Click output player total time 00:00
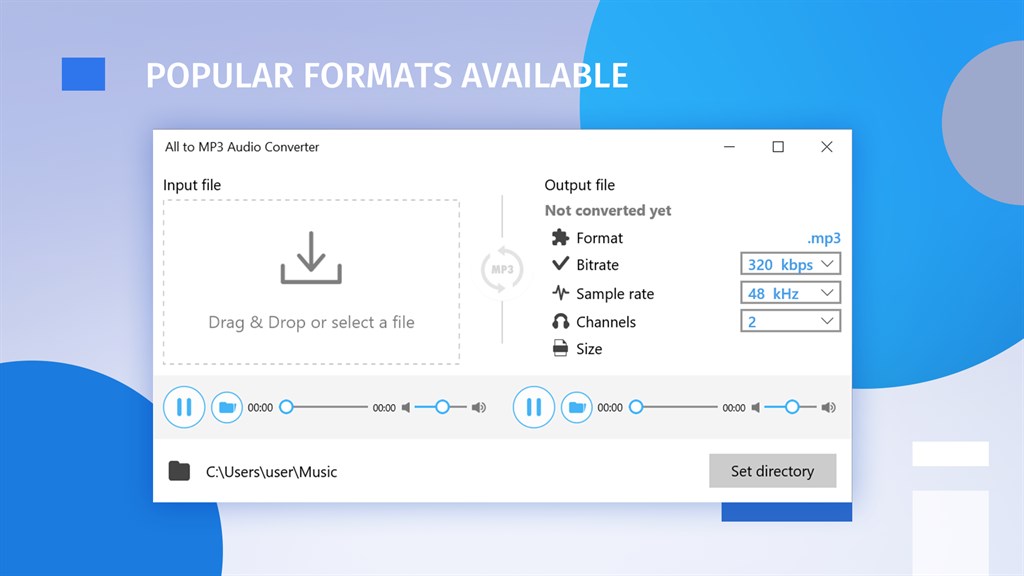 [x=734, y=408]
